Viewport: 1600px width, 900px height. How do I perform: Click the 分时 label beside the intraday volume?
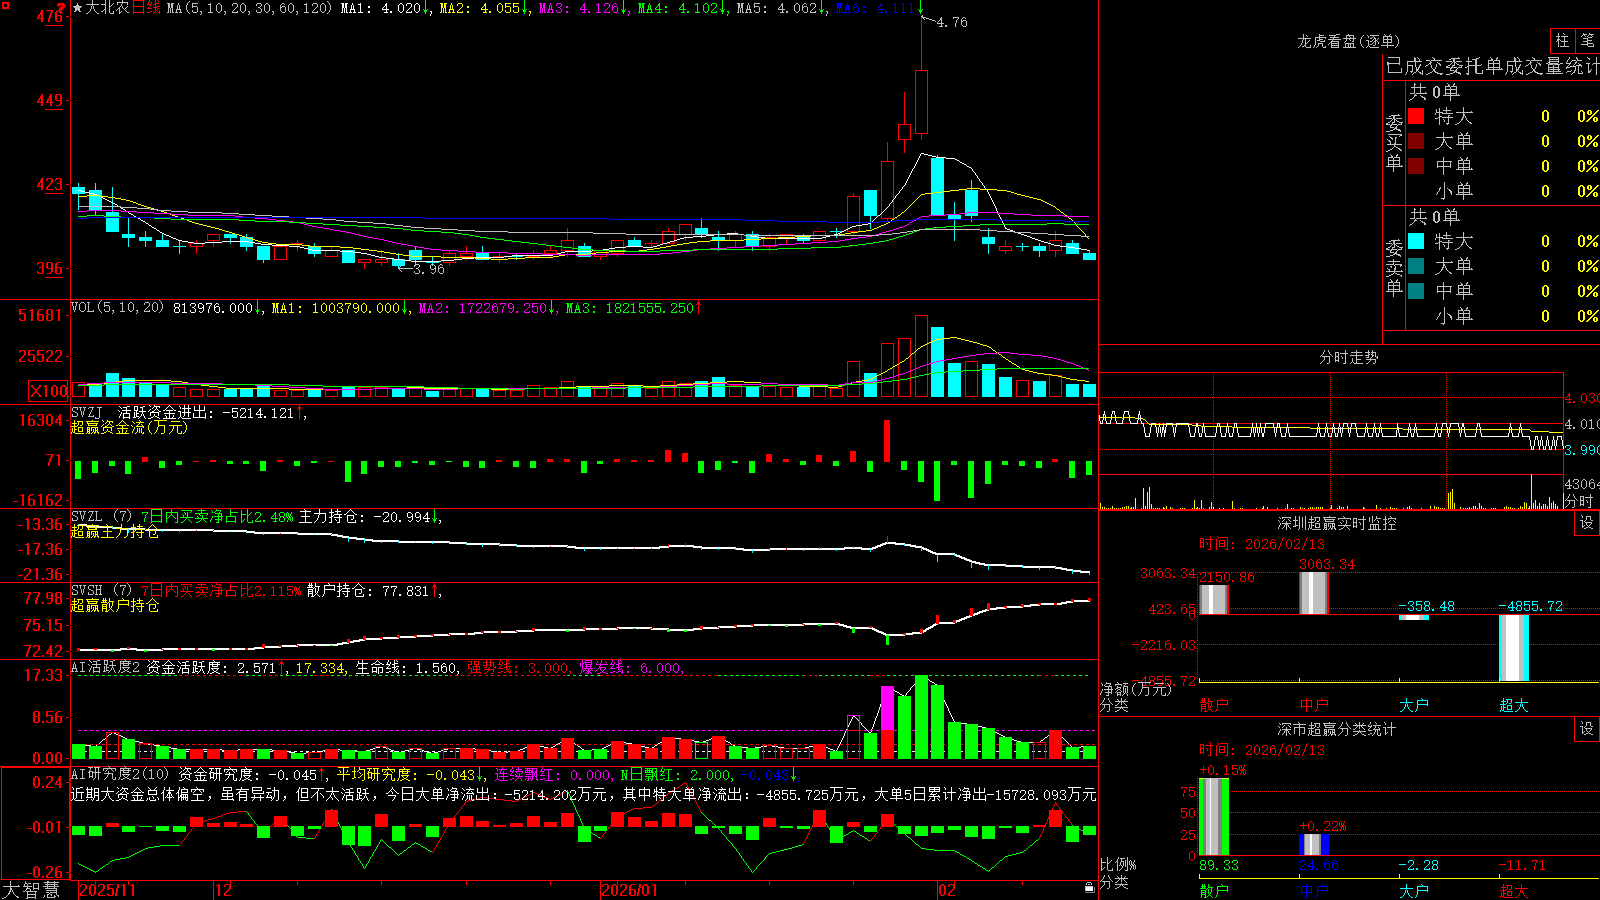(x=1579, y=501)
